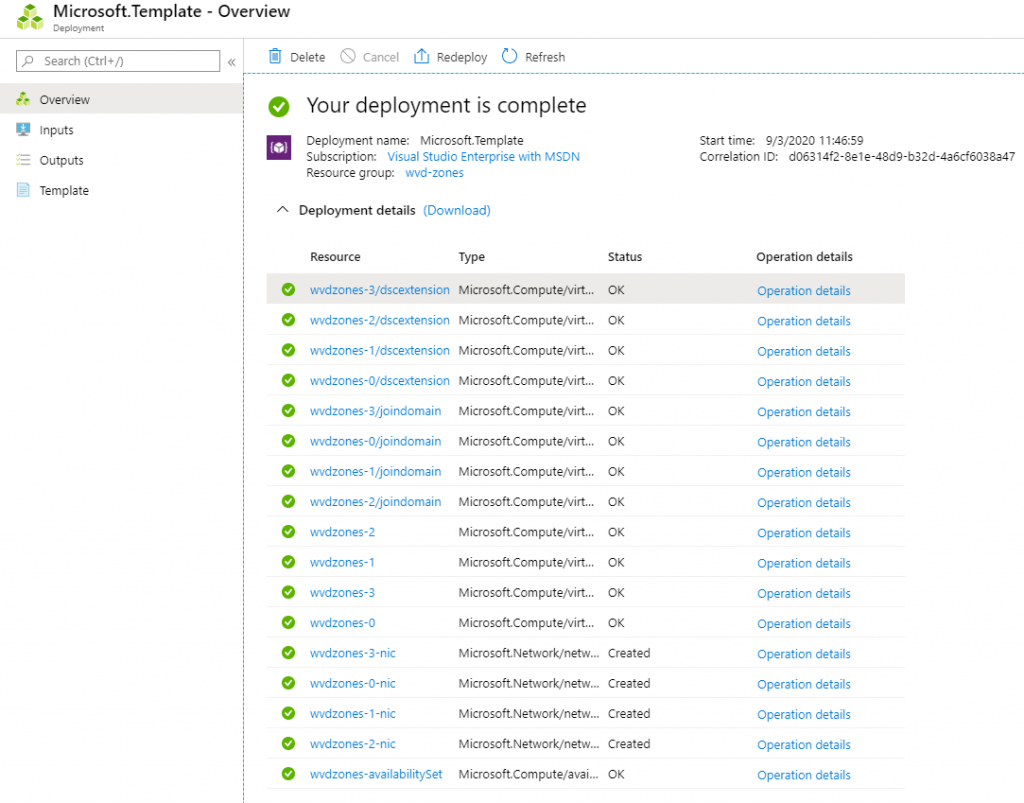Open the wvdzones-2-nic resource
The image size is (1024, 803).
click(353, 744)
